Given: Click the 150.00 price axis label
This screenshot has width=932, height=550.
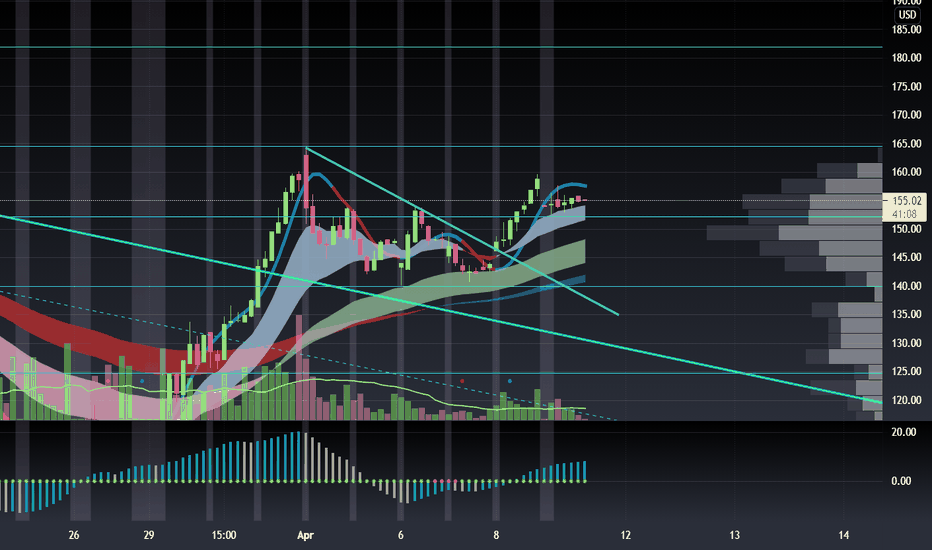Looking at the screenshot, I should click(906, 229).
